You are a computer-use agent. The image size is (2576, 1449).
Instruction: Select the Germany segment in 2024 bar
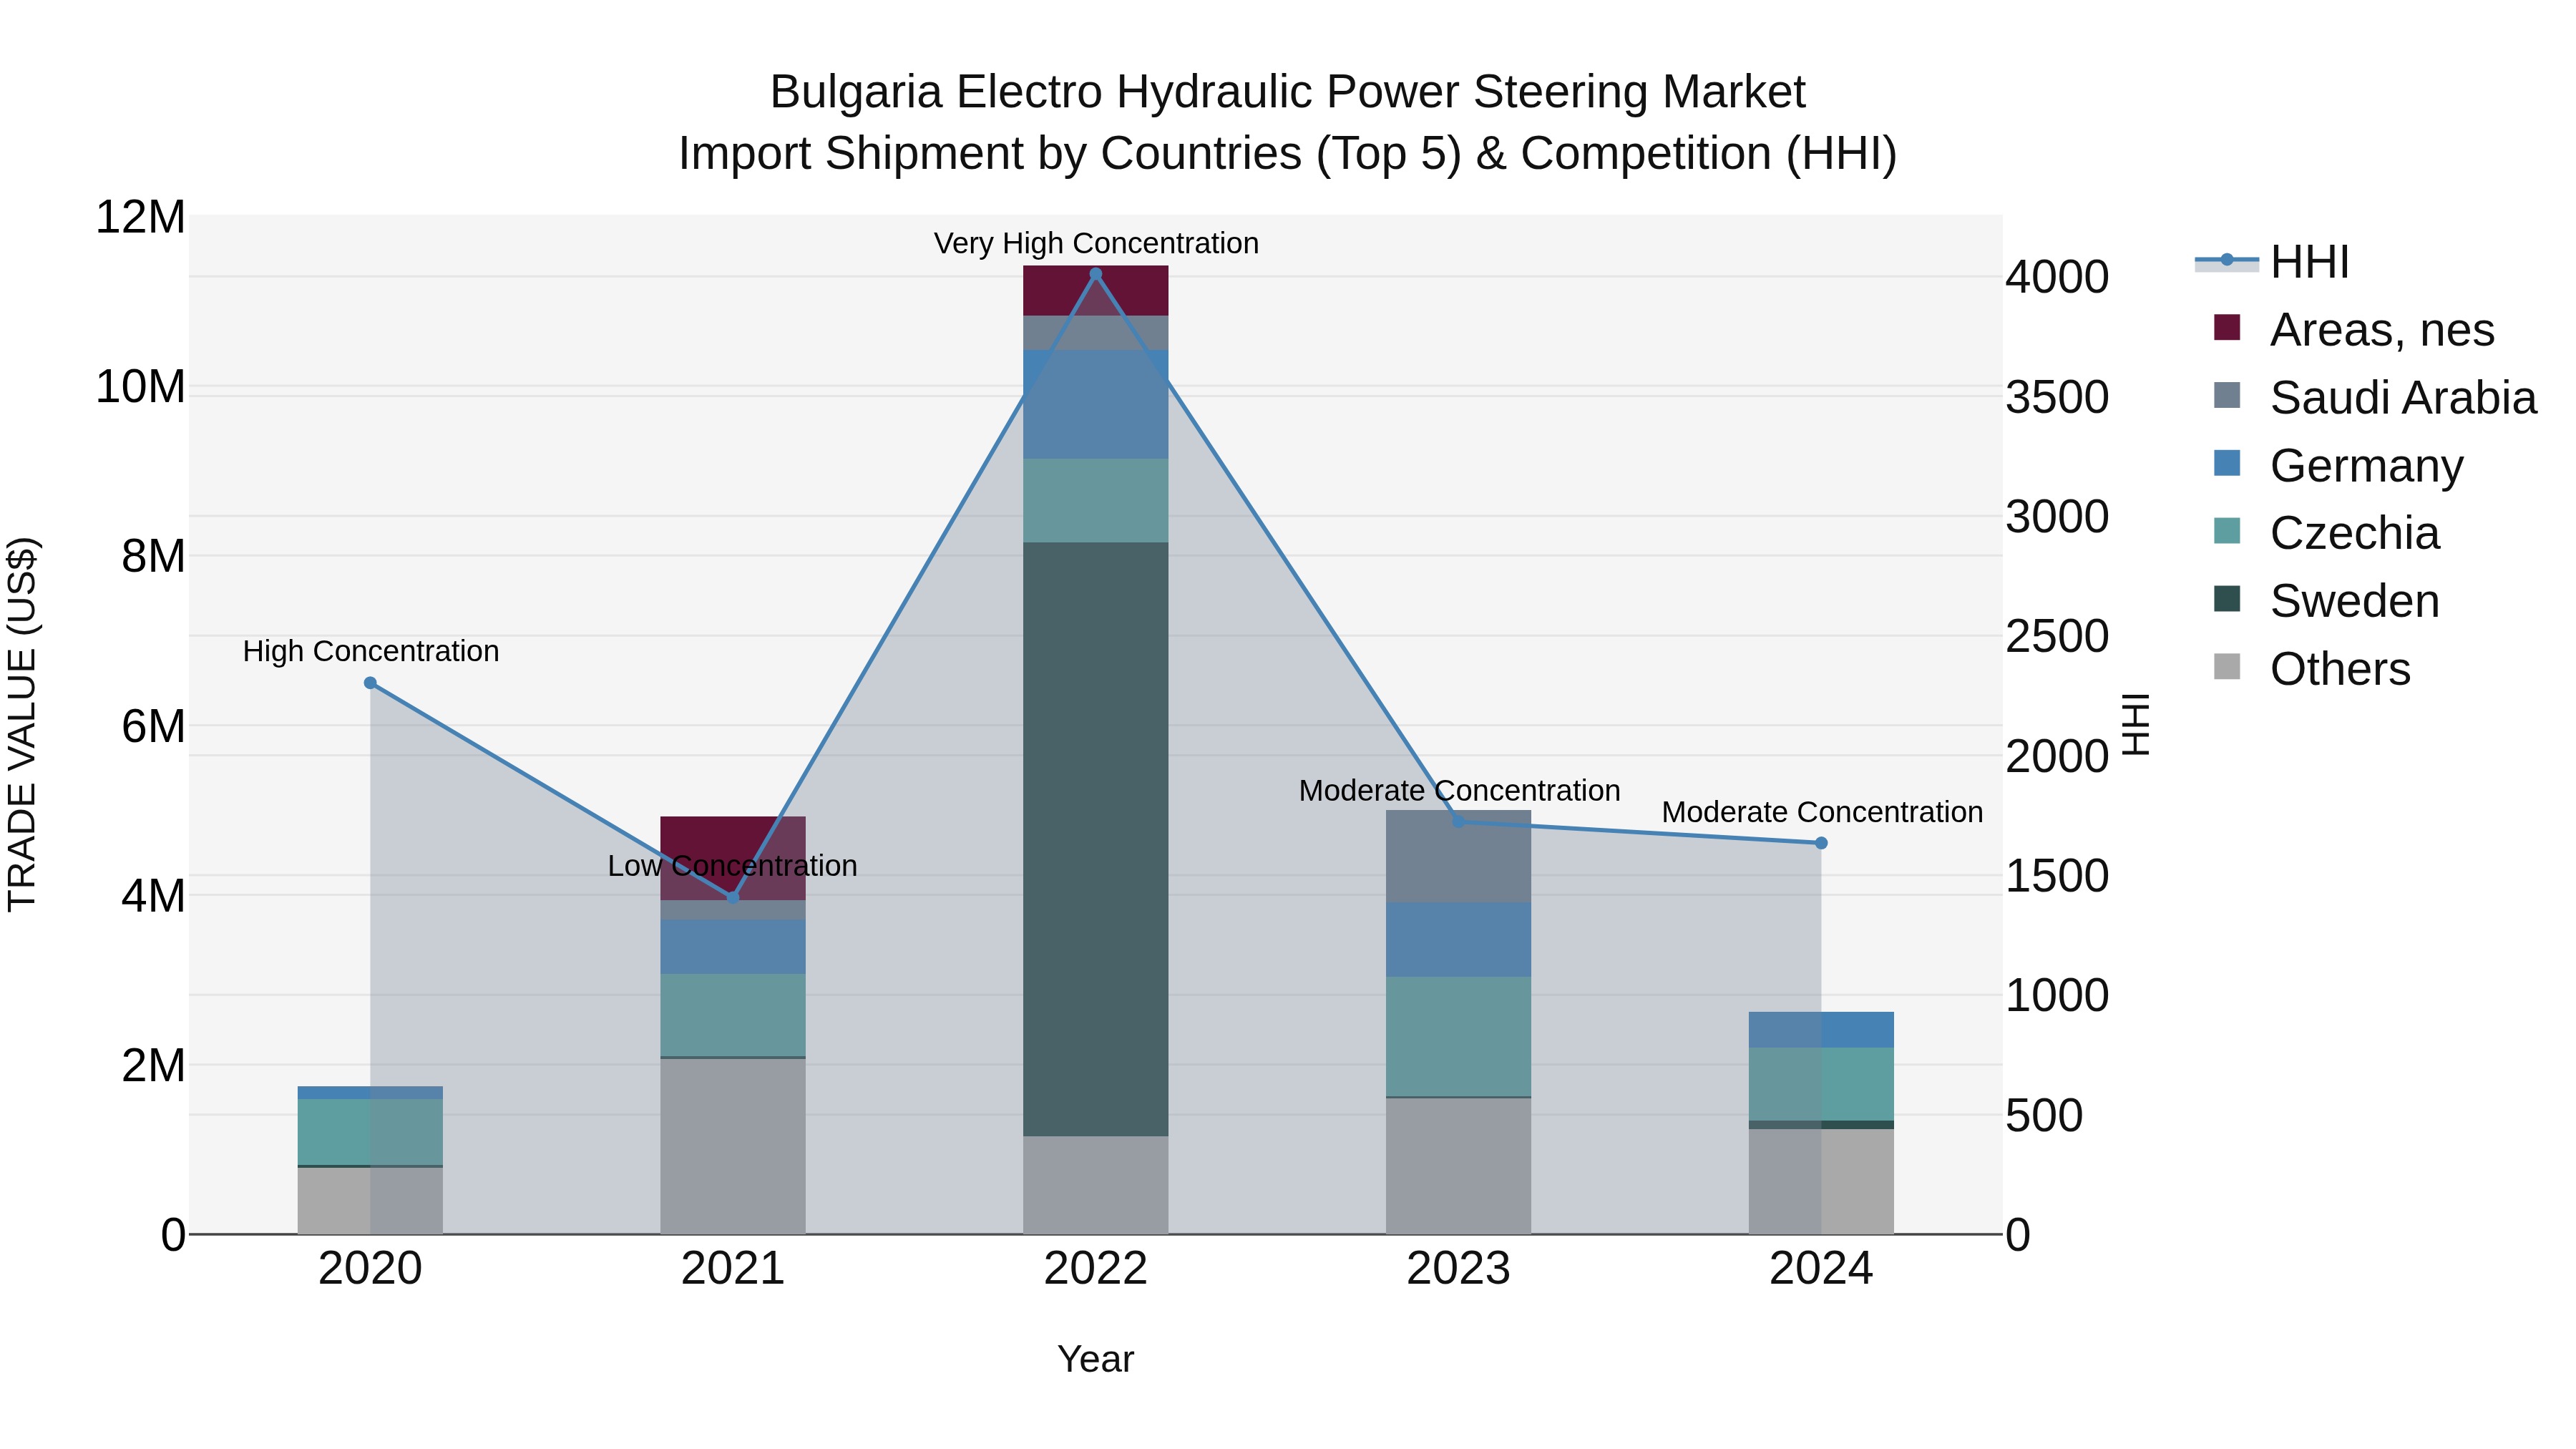(x=1821, y=1030)
